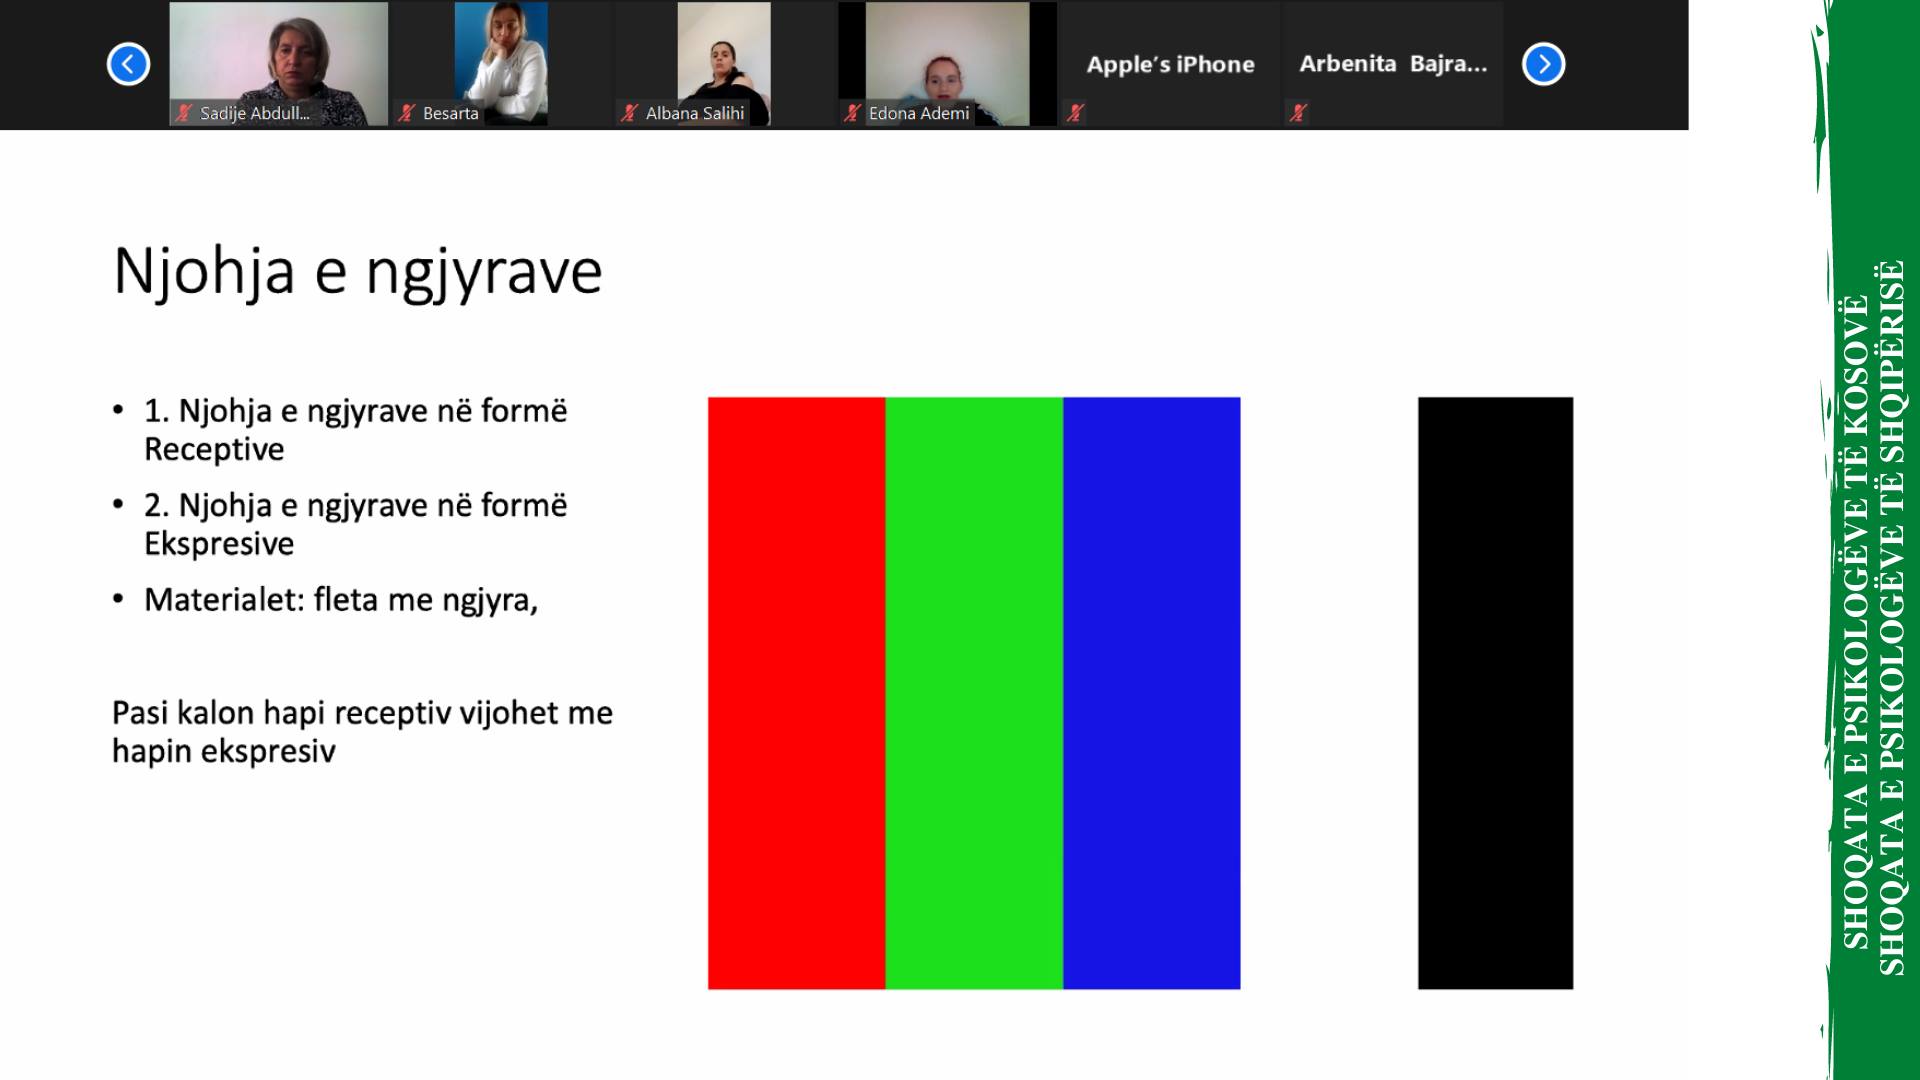Click 'Albana Salihi' name label
Screen dimensions: 1920x1080
pyautogui.click(x=695, y=113)
